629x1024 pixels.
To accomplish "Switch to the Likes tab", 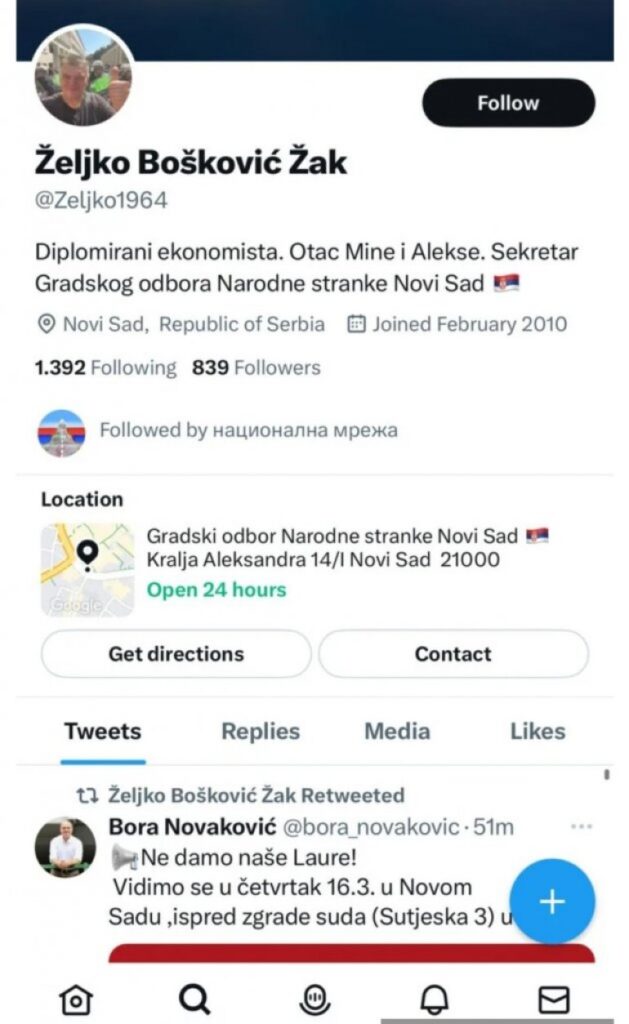I will 537,731.
